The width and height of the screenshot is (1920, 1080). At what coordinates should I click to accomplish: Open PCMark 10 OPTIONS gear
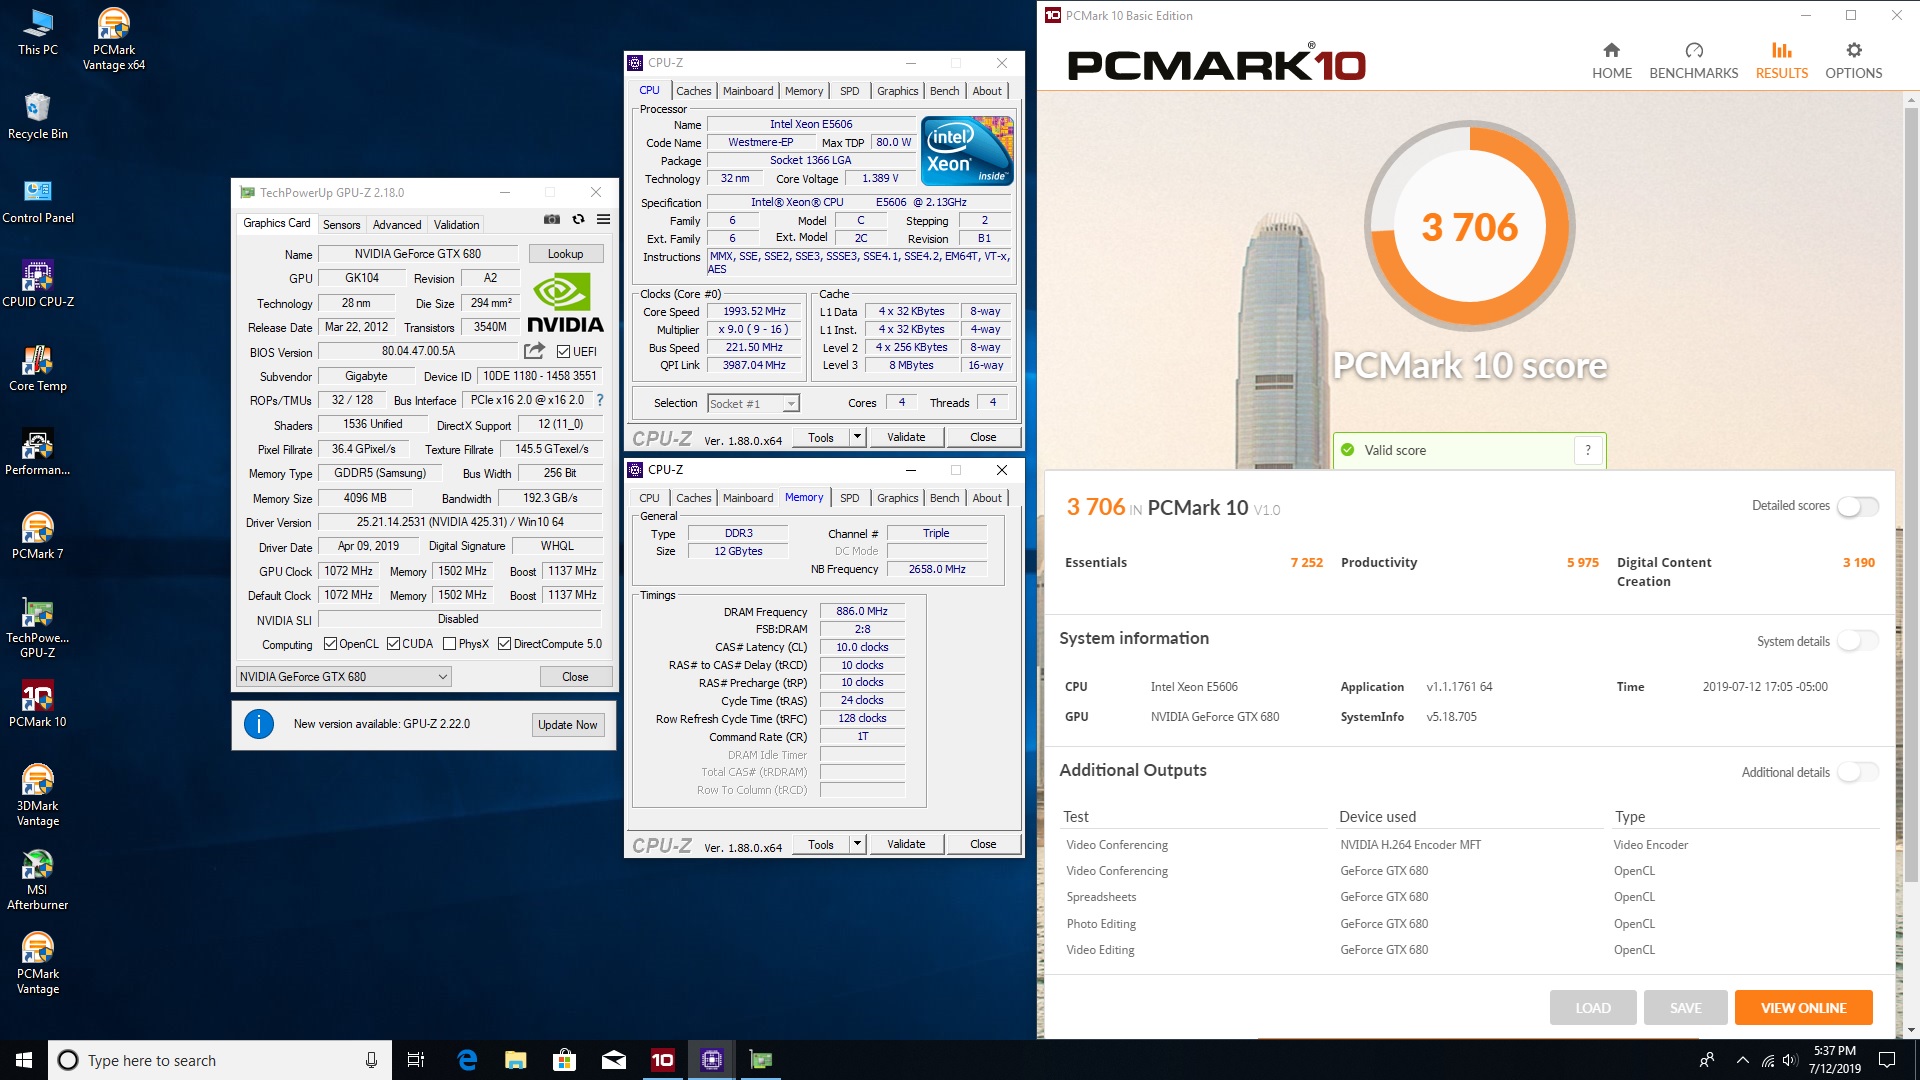click(1854, 61)
